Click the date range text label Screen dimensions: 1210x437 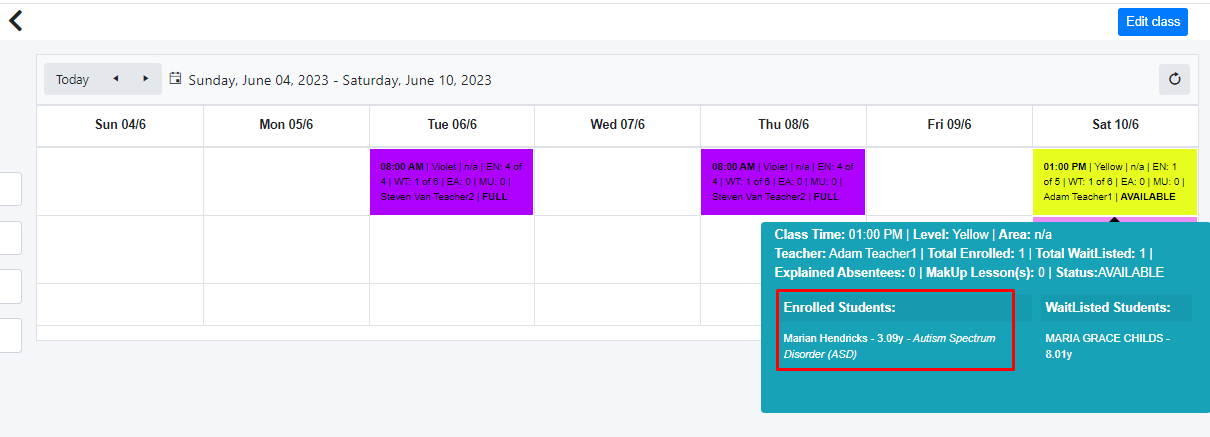coord(340,80)
